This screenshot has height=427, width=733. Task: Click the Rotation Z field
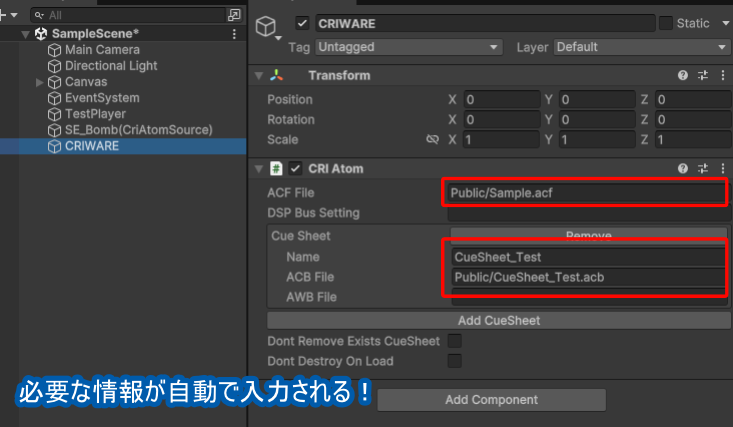tap(693, 120)
